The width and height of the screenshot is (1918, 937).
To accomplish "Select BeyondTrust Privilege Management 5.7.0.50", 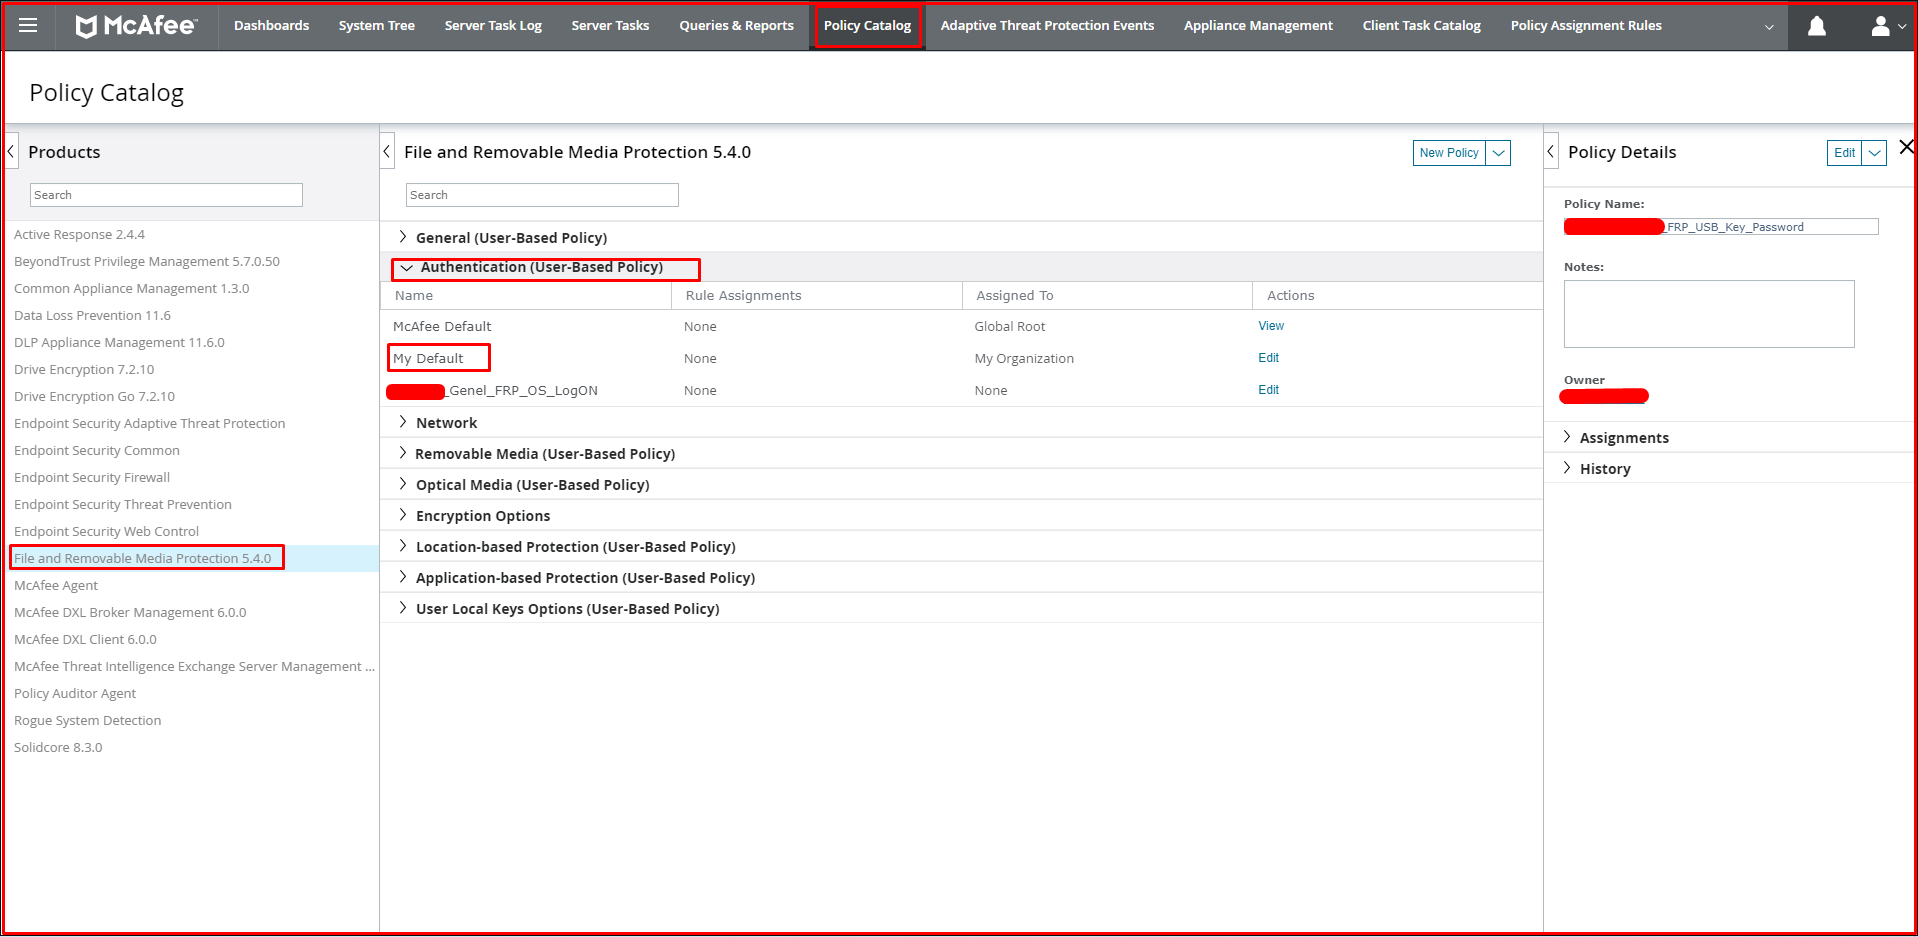I will coord(147,261).
